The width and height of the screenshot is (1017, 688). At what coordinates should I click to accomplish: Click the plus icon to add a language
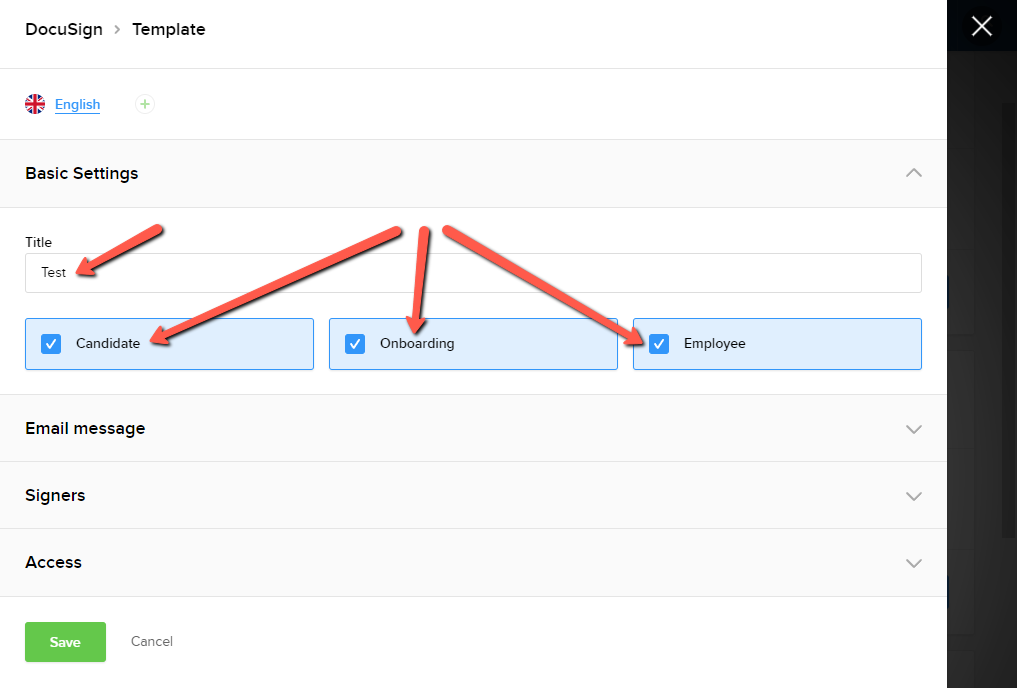[x=144, y=103]
